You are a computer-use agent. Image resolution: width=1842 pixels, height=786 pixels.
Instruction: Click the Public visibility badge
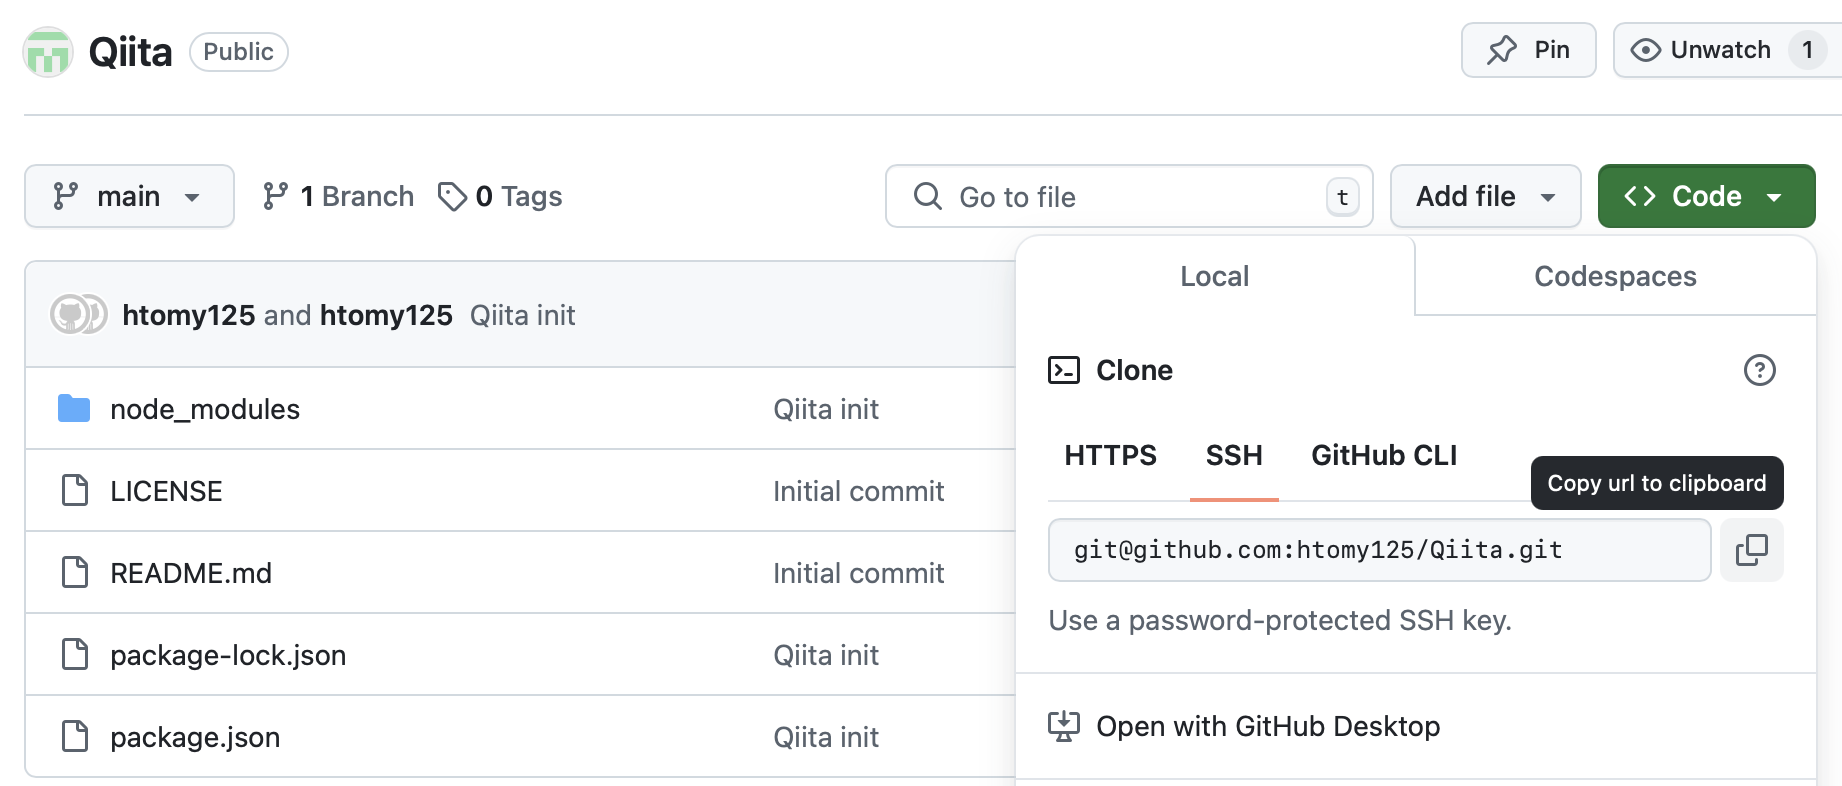[238, 52]
